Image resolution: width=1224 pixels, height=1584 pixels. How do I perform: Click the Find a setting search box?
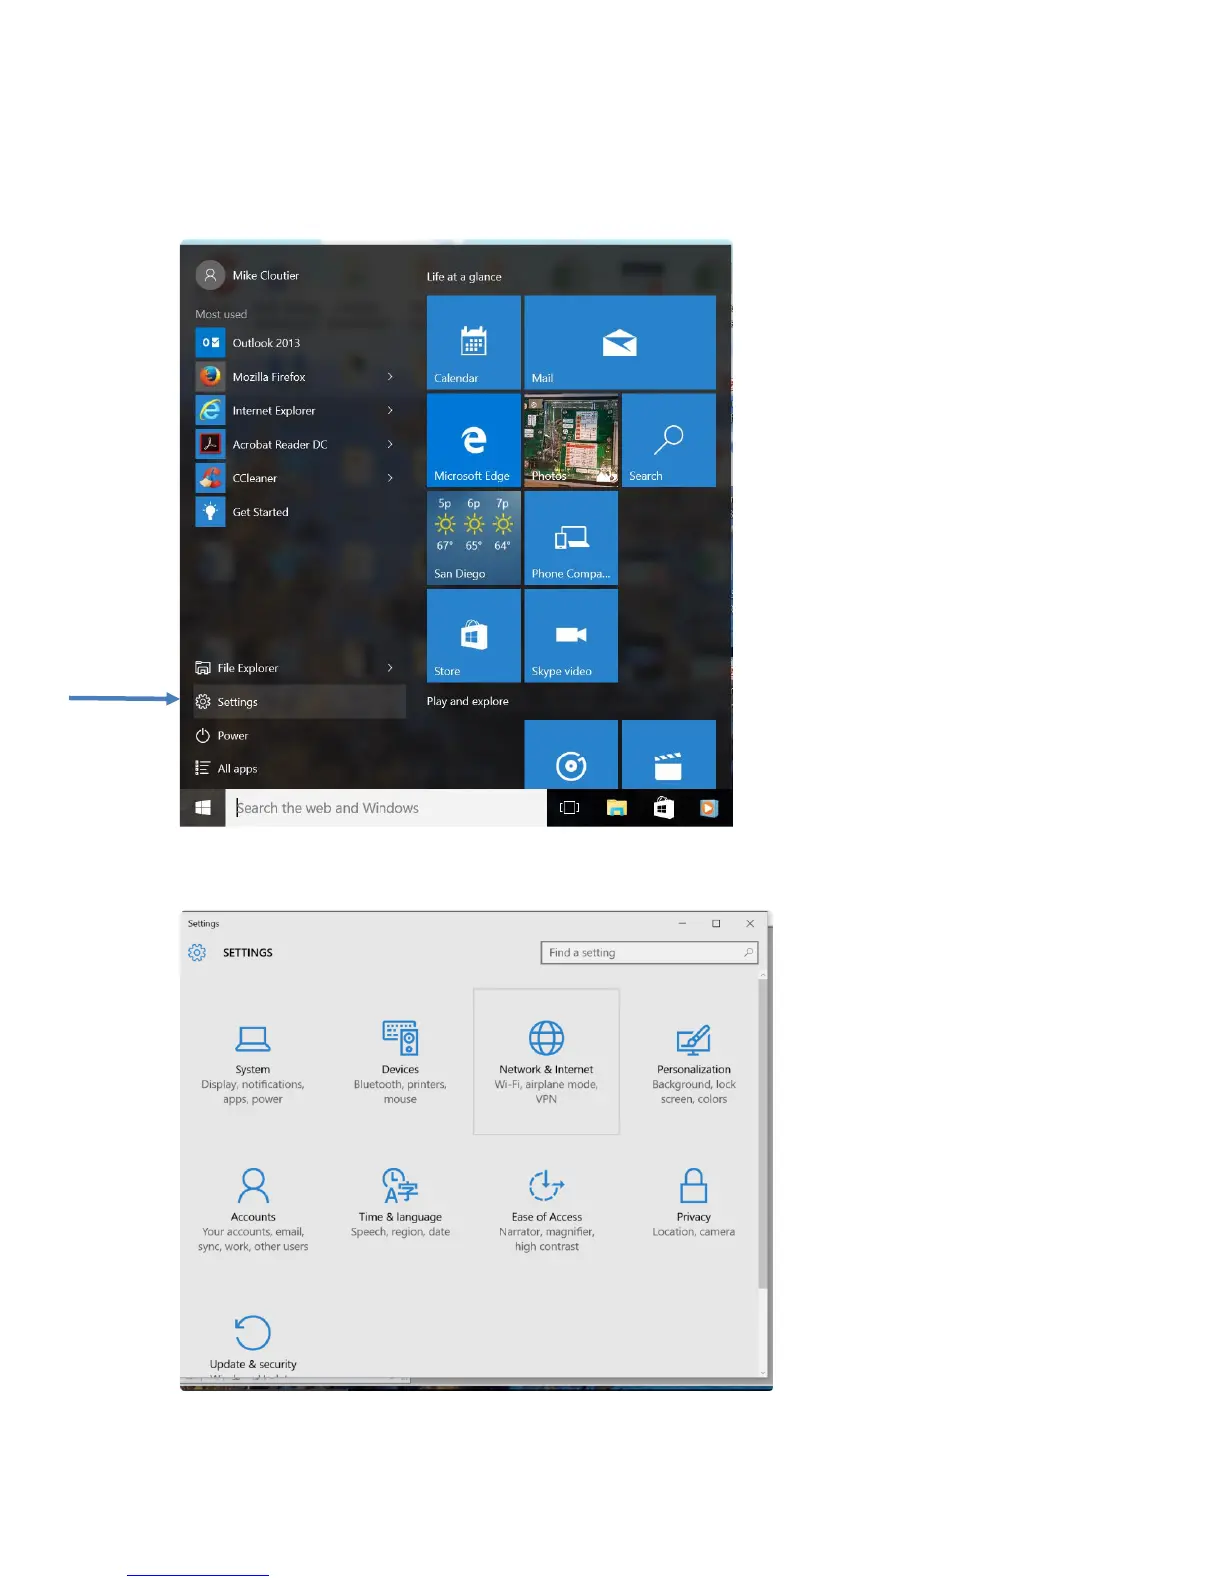(x=650, y=953)
